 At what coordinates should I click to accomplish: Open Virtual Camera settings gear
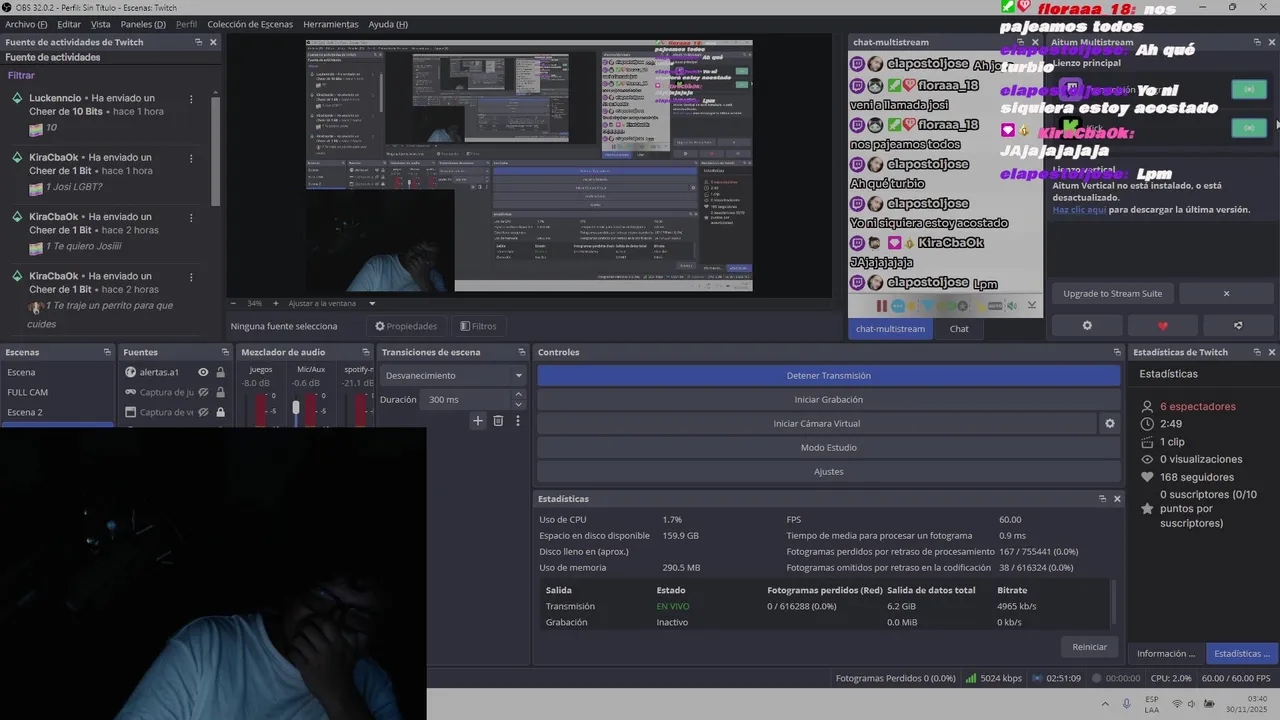(1109, 424)
